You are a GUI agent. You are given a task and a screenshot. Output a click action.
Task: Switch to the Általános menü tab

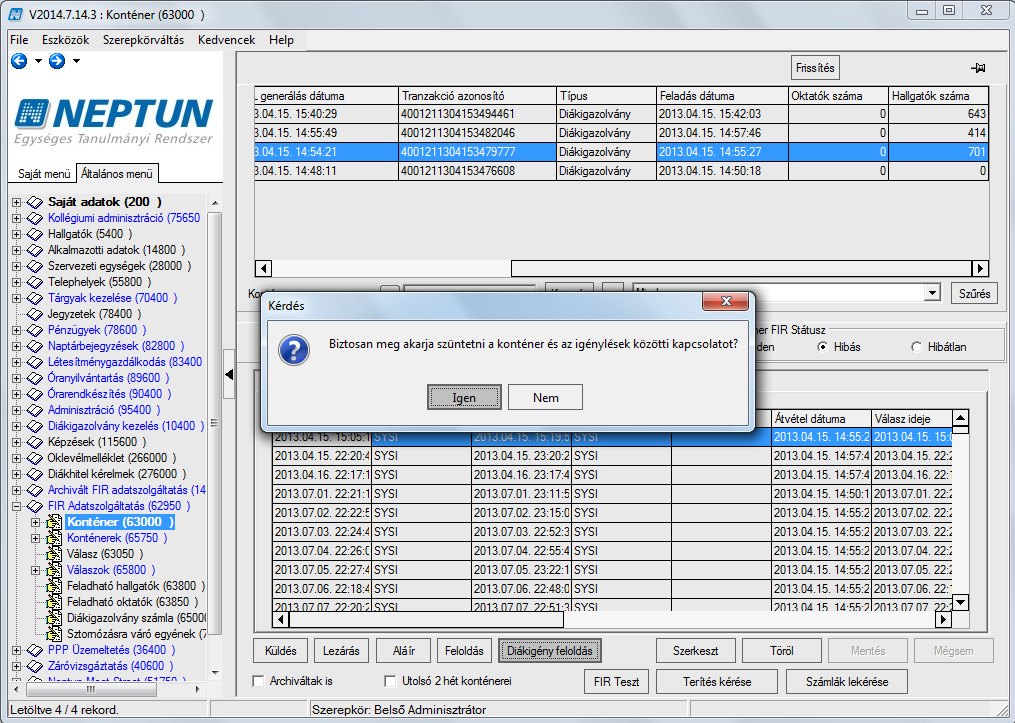pos(117,173)
